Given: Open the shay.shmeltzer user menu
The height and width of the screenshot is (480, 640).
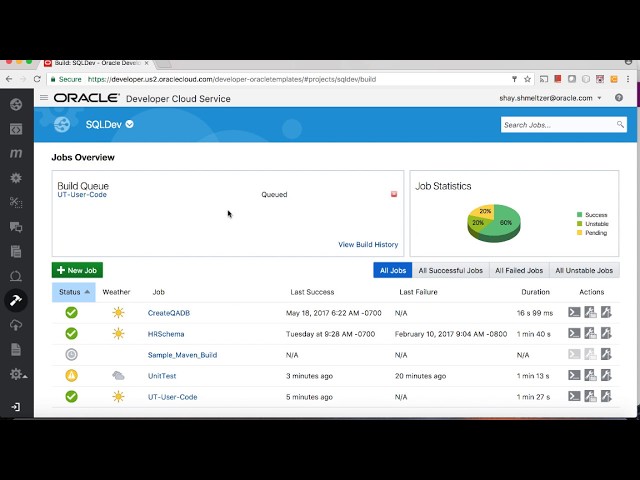Looking at the screenshot, I should (x=550, y=98).
